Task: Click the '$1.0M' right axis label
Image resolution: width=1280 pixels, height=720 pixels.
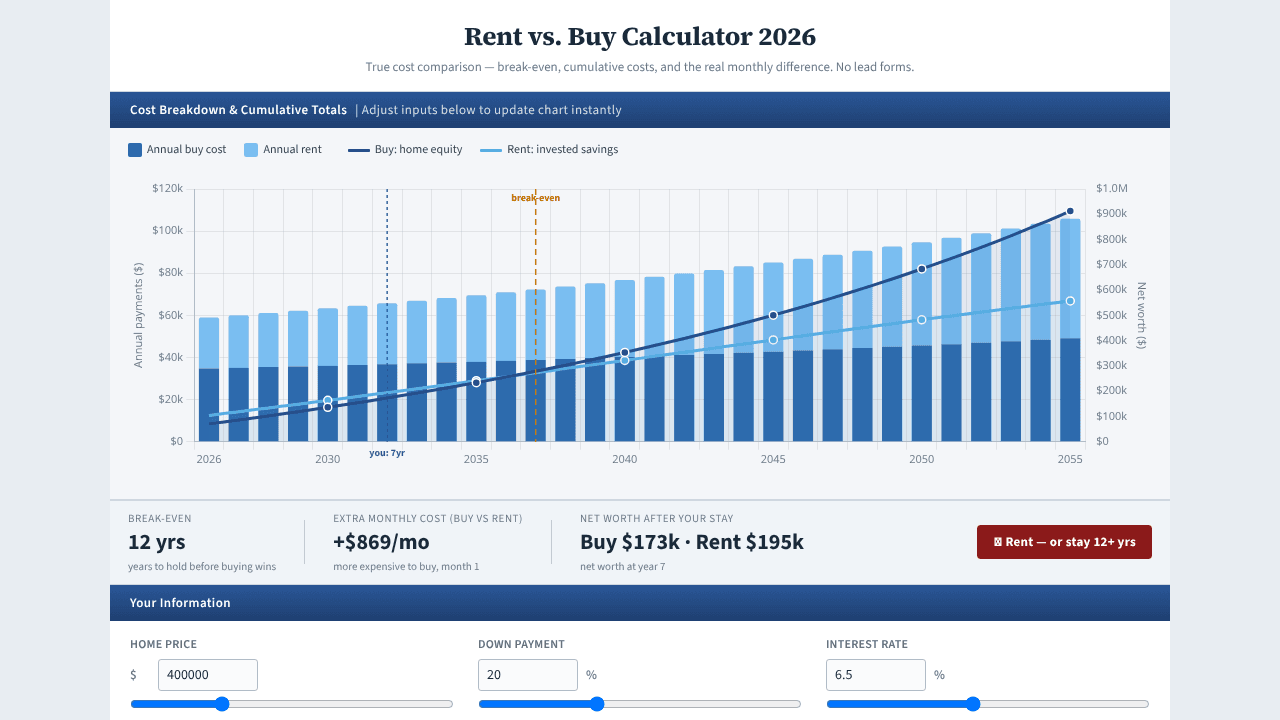Action: [x=1112, y=189]
